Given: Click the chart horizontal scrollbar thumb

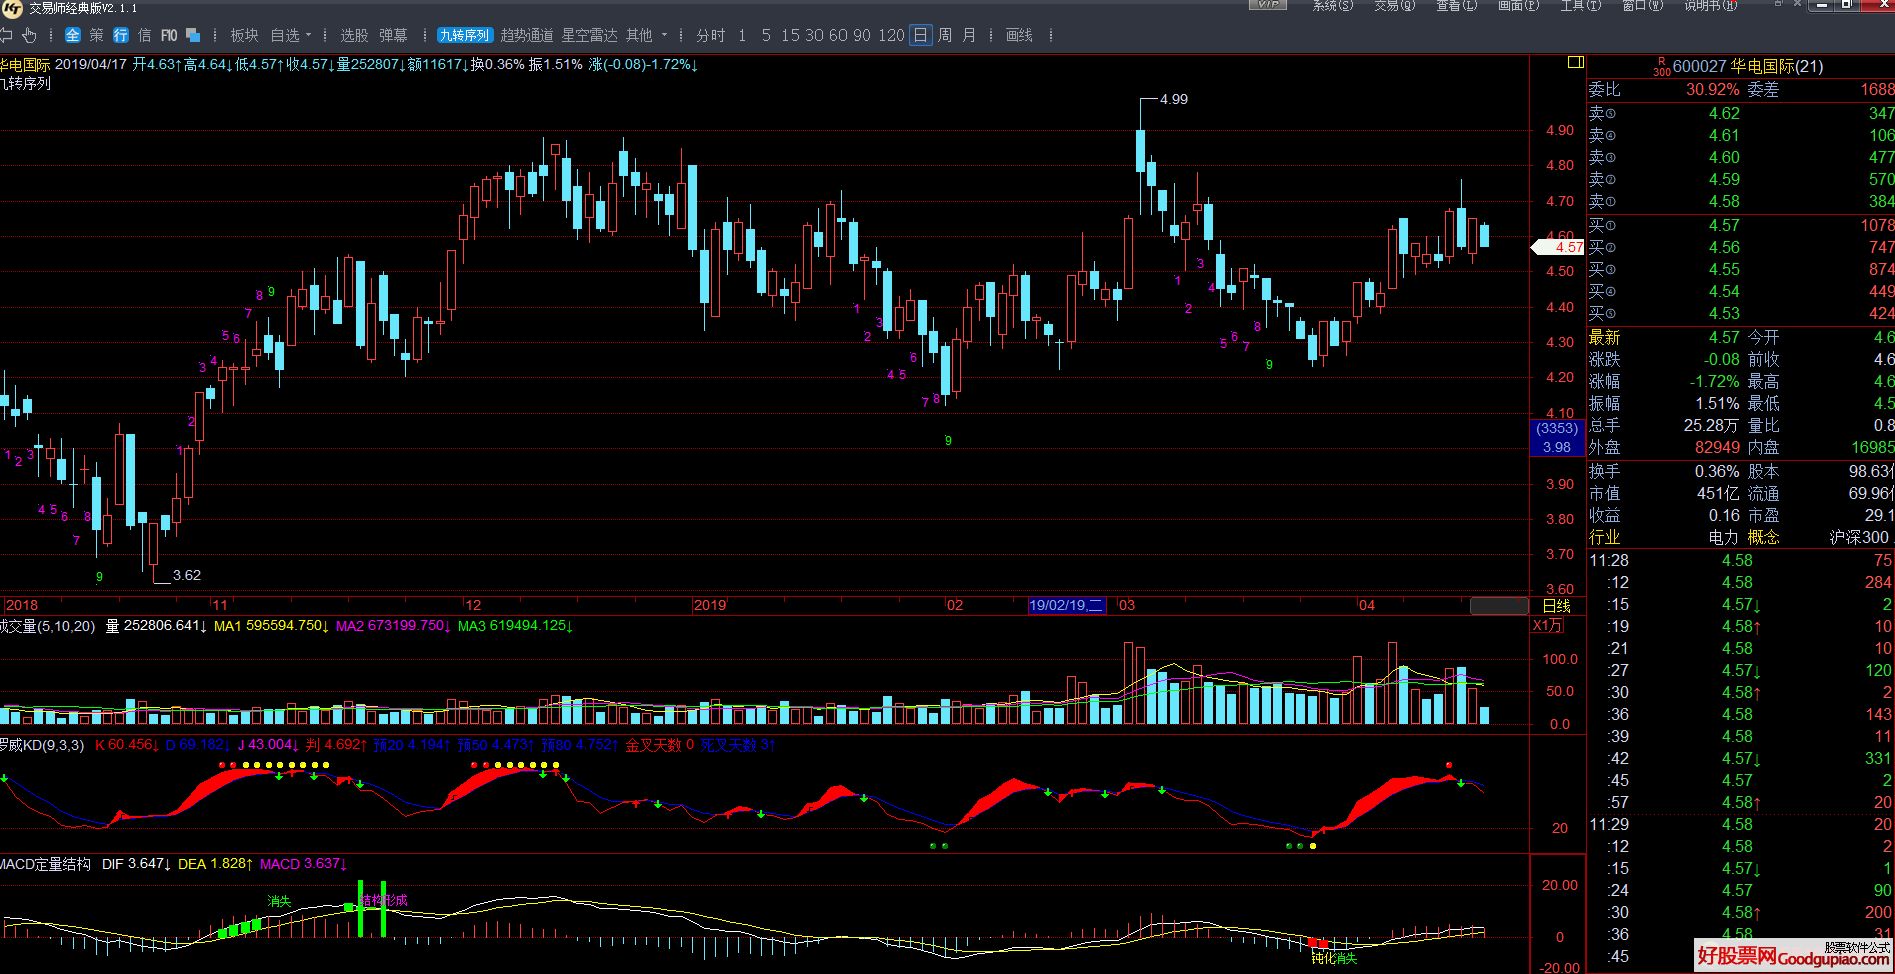Looking at the screenshot, I should pyautogui.click(x=1499, y=606).
